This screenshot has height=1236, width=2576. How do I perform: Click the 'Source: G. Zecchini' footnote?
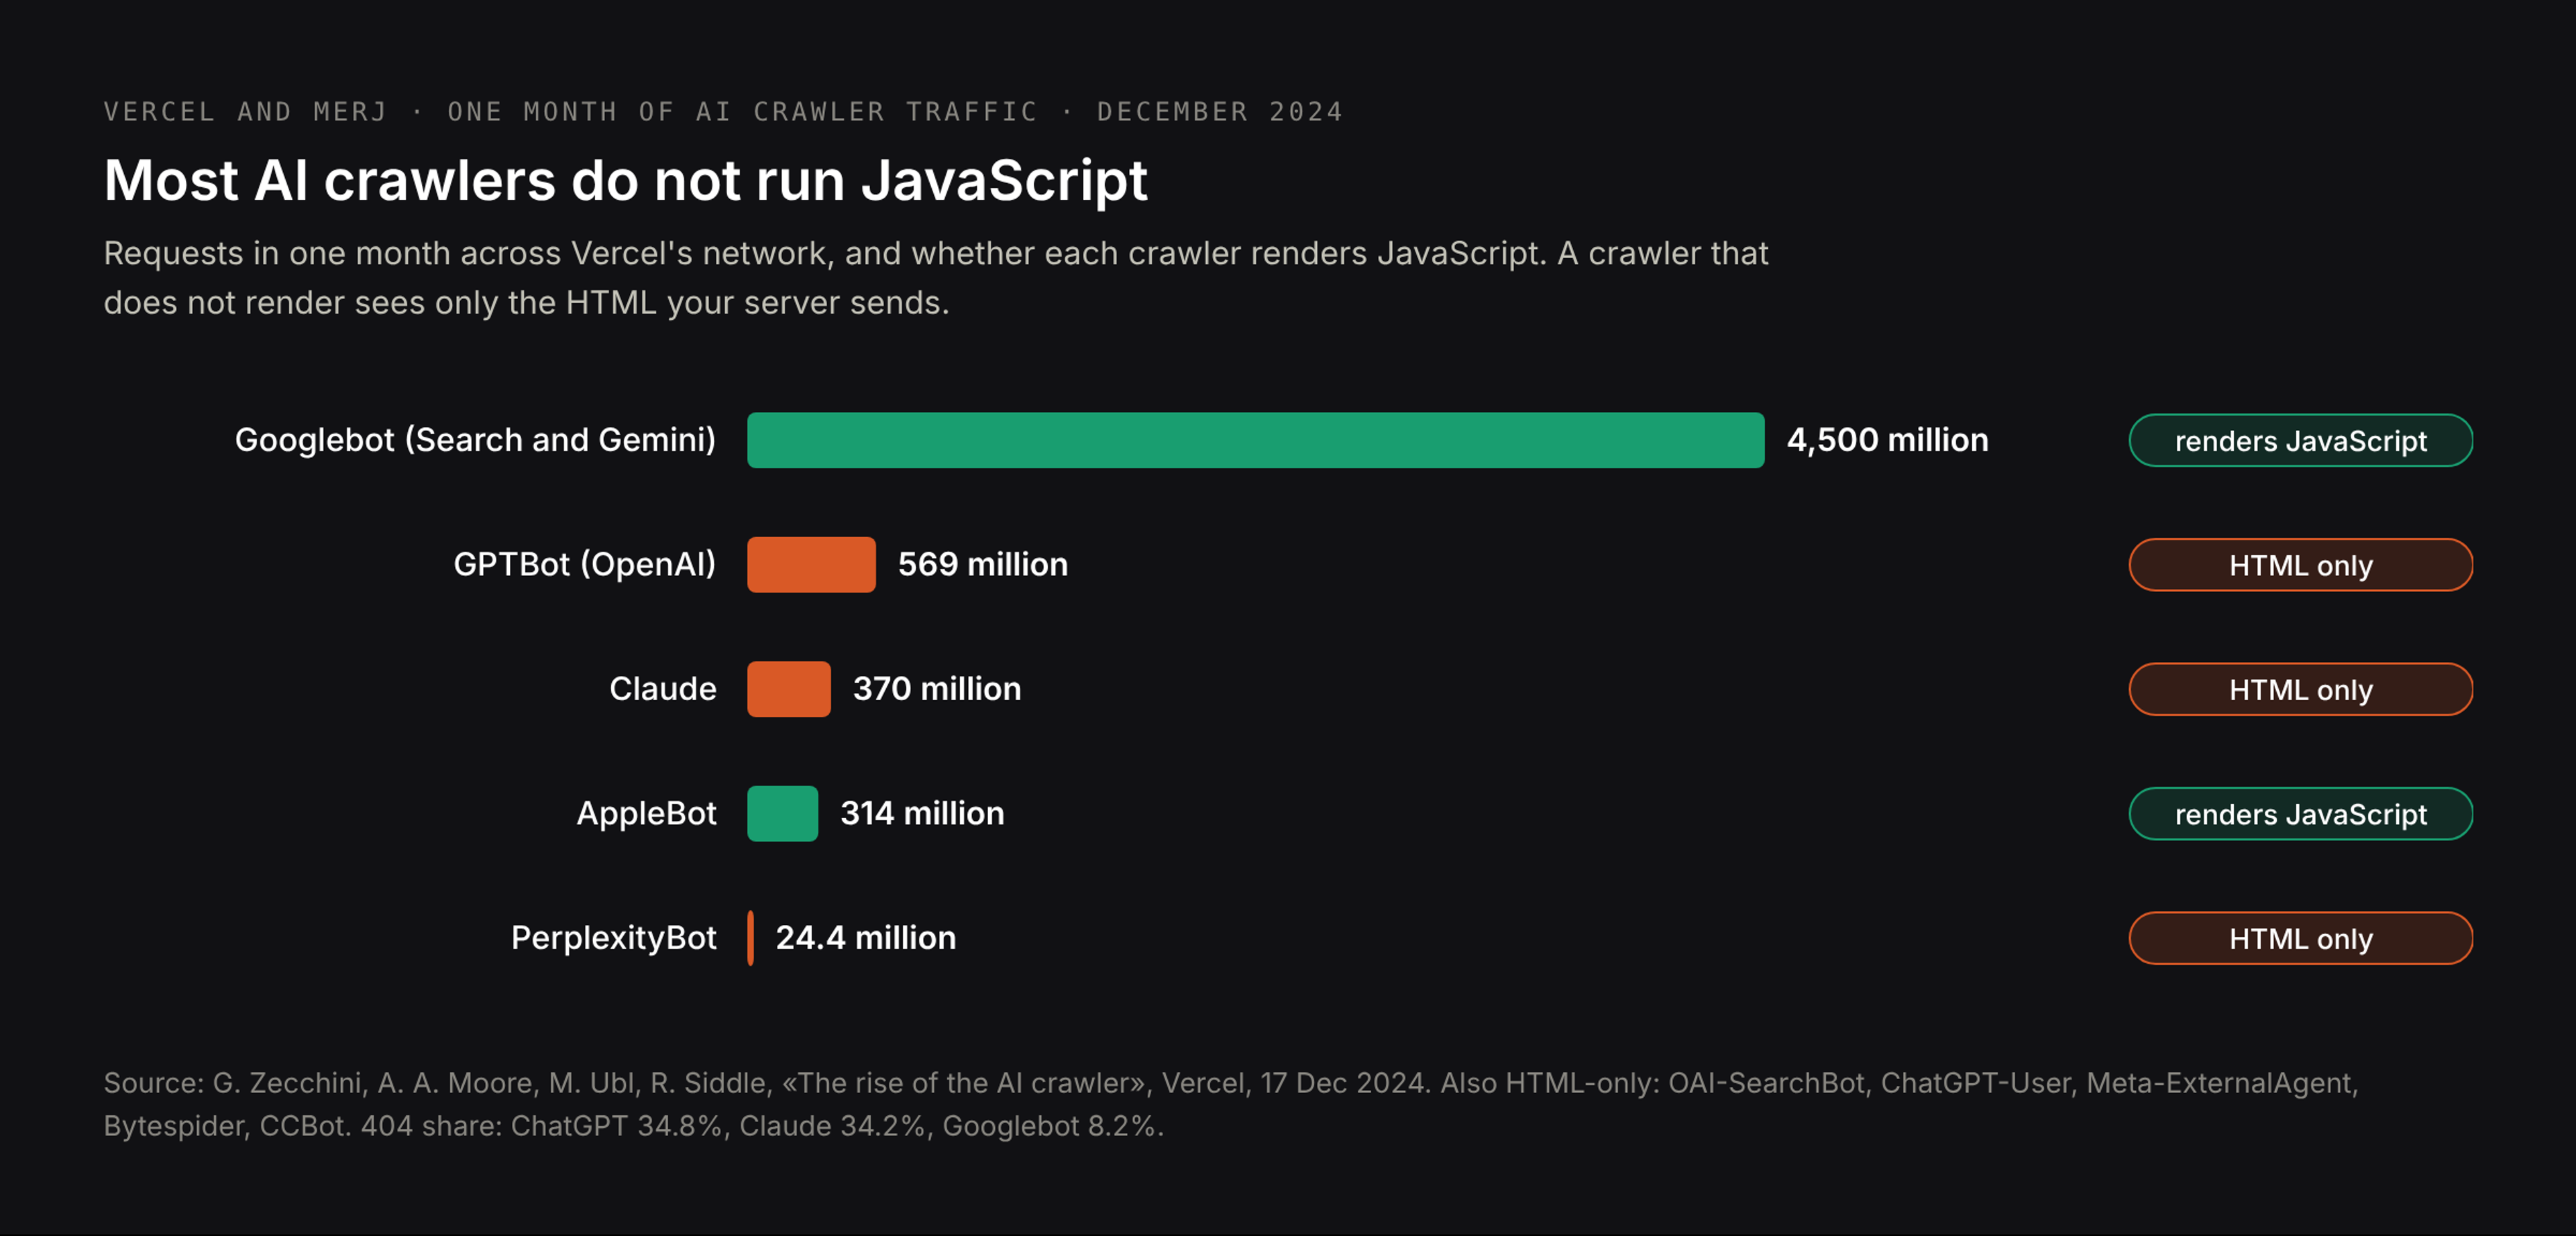pos(1231,1104)
